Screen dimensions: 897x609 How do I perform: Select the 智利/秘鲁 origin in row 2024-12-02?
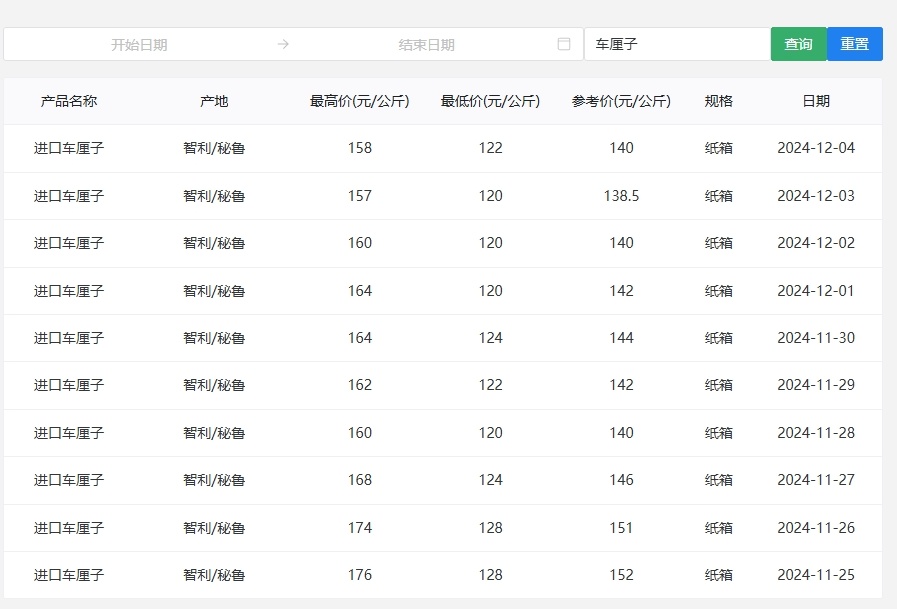click(x=214, y=243)
